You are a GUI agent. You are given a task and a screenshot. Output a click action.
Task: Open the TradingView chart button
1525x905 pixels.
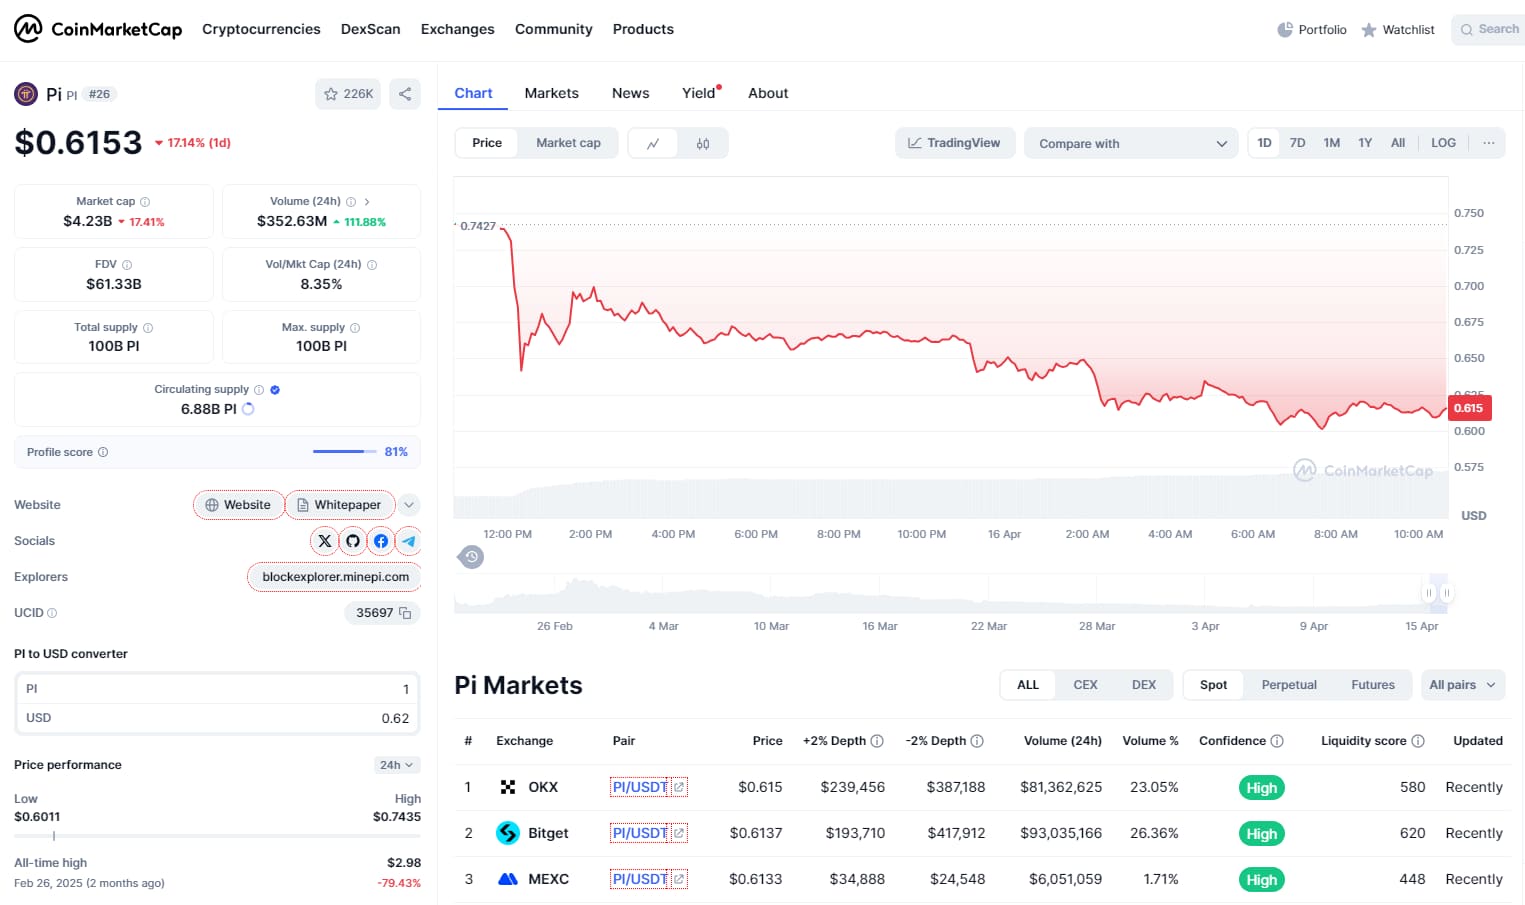[x=955, y=143]
